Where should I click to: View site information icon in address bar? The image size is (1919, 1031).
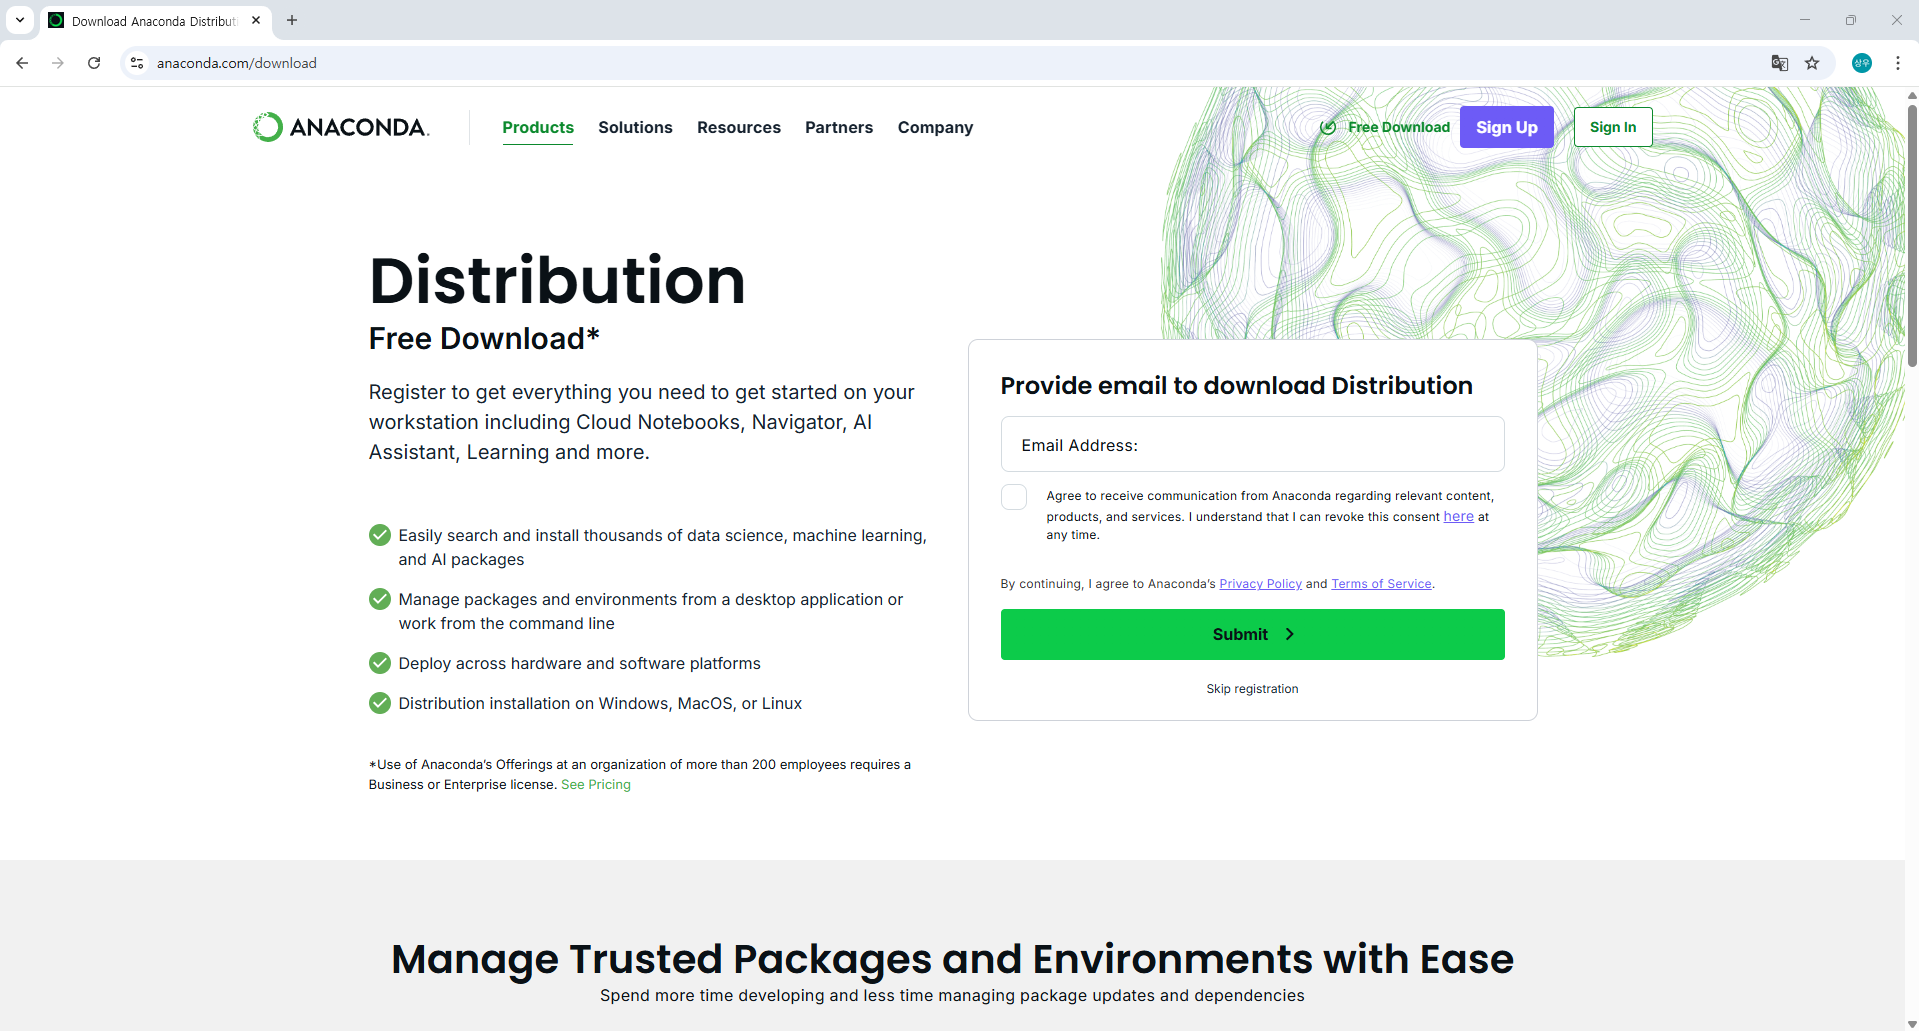click(137, 63)
